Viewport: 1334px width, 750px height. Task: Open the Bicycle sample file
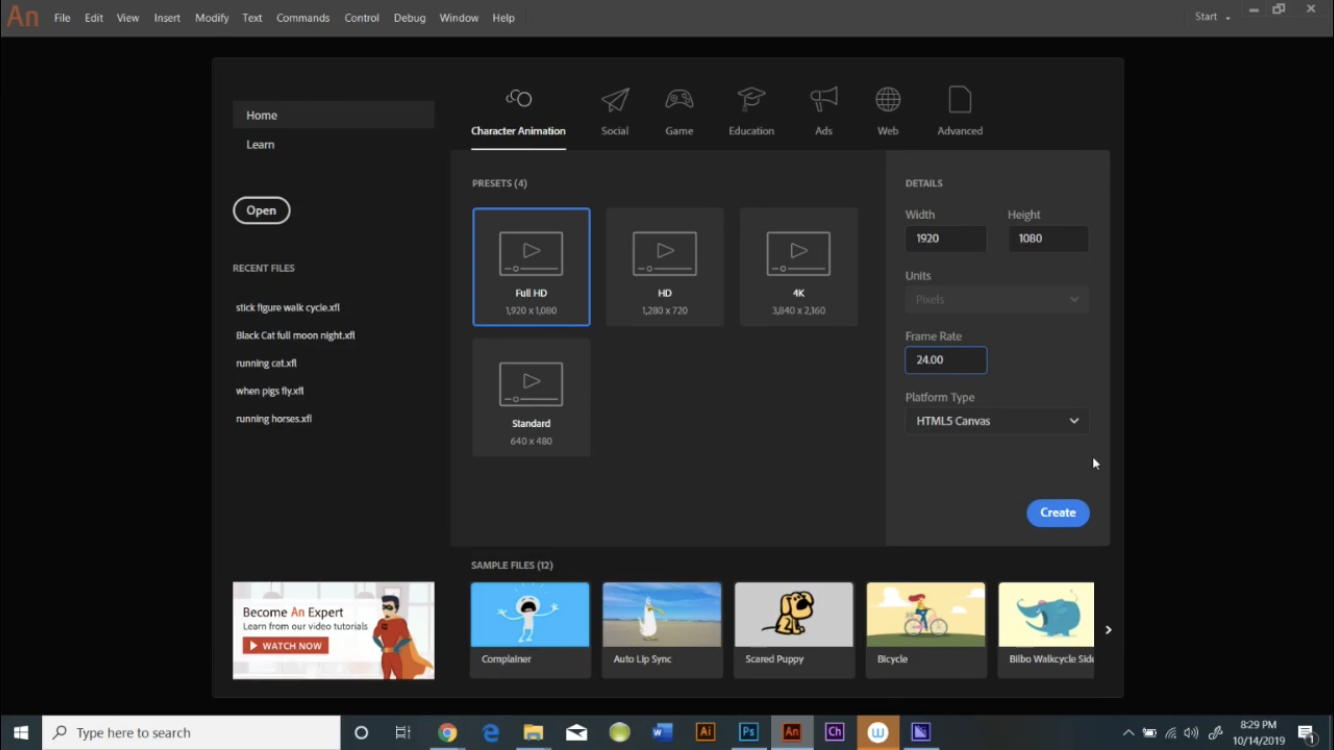click(x=926, y=630)
